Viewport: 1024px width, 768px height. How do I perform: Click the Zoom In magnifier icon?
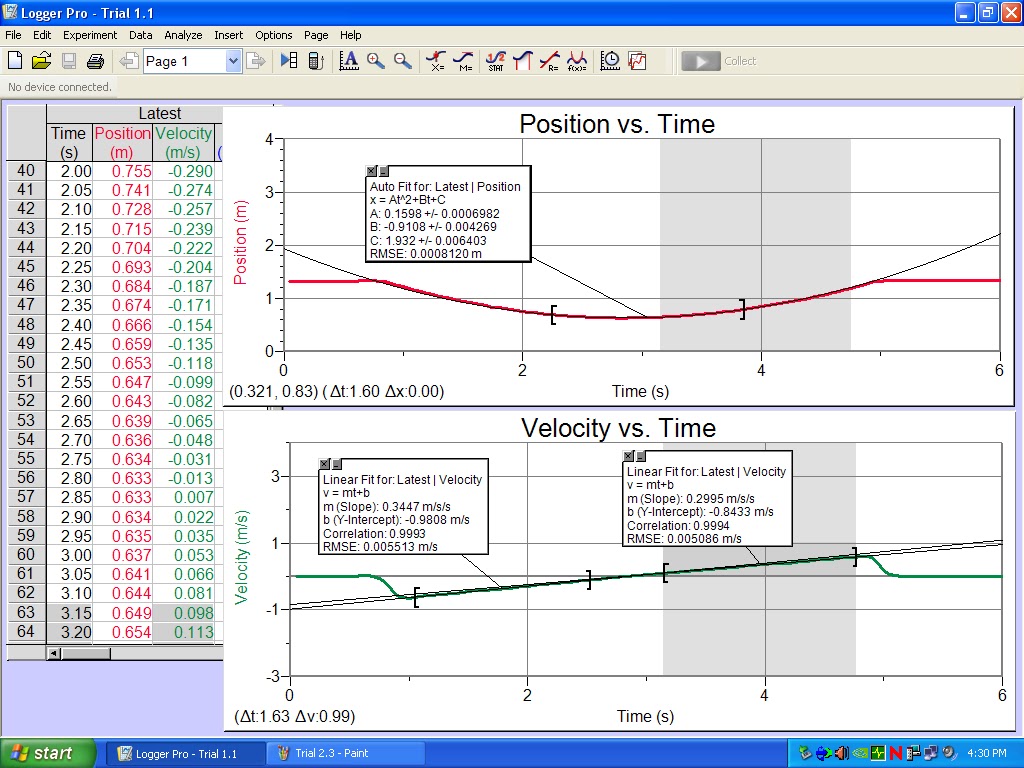coord(375,60)
